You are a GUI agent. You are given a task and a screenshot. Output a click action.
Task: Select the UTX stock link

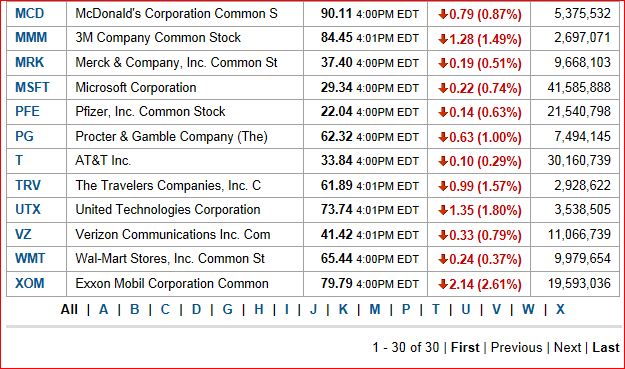click(x=28, y=210)
